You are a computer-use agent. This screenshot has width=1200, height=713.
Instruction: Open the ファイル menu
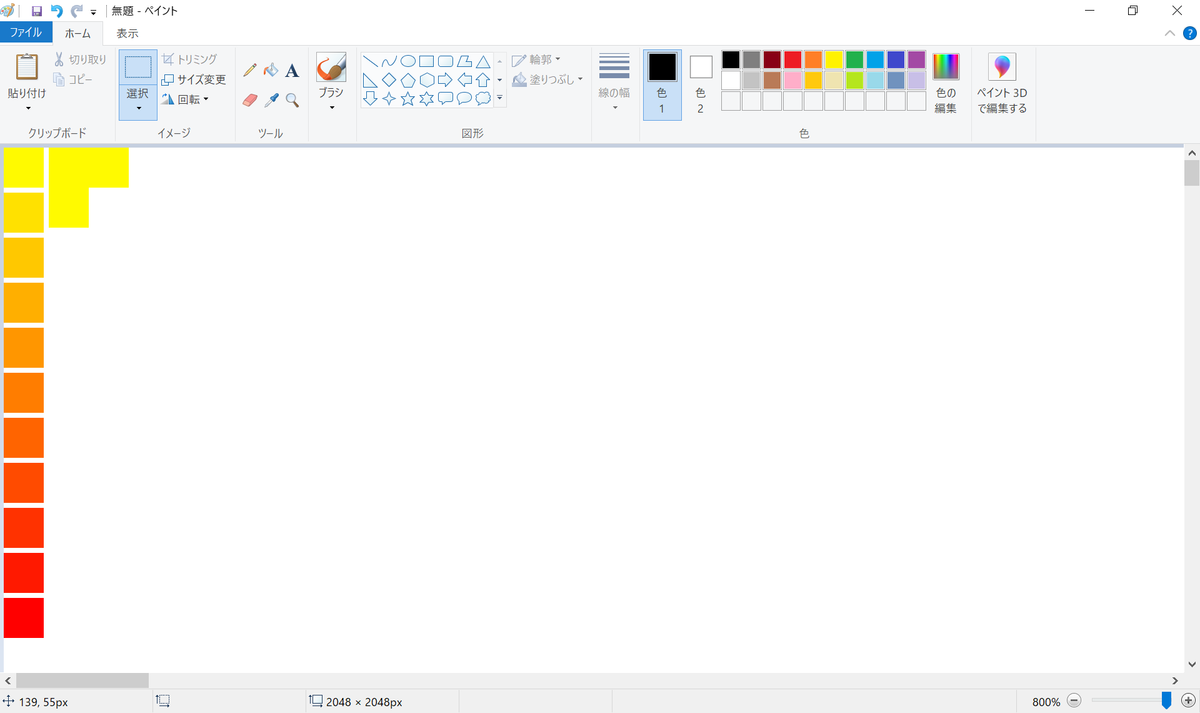[x=28, y=32]
